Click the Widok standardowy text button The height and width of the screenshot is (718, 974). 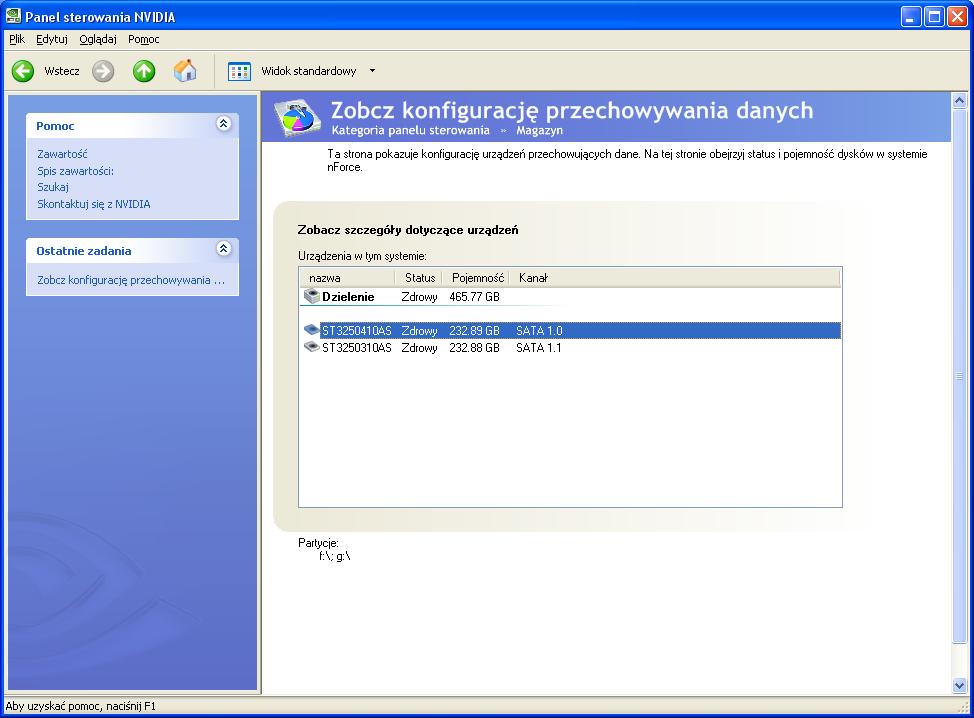309,71
